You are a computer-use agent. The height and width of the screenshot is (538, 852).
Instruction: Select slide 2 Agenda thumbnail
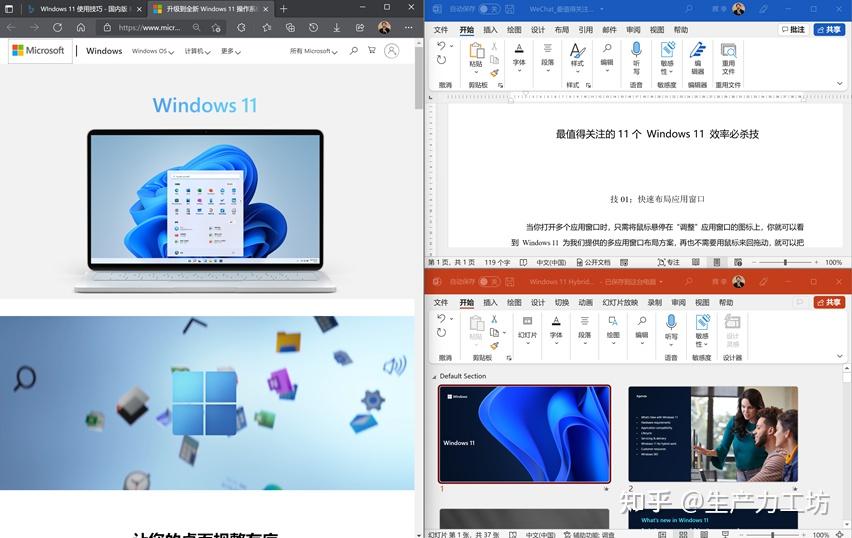[713, 434]
